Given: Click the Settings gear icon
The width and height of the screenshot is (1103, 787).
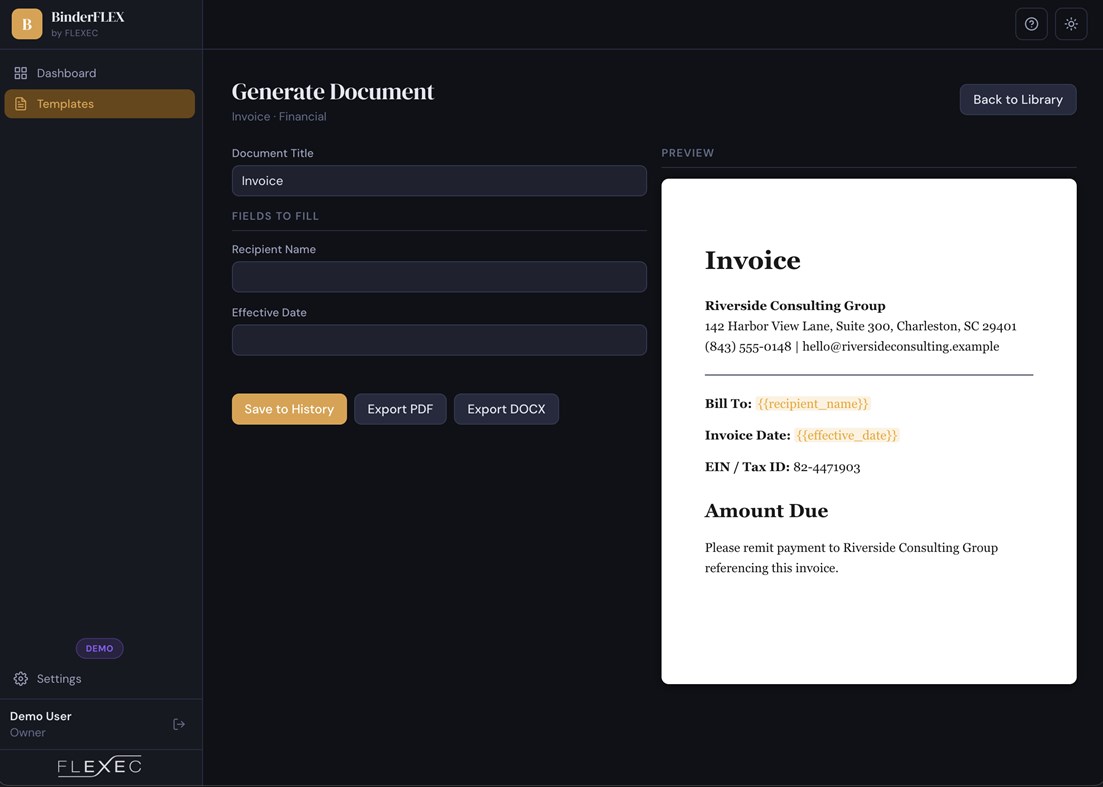Looking at the screenshot, I should click(21, 679).
